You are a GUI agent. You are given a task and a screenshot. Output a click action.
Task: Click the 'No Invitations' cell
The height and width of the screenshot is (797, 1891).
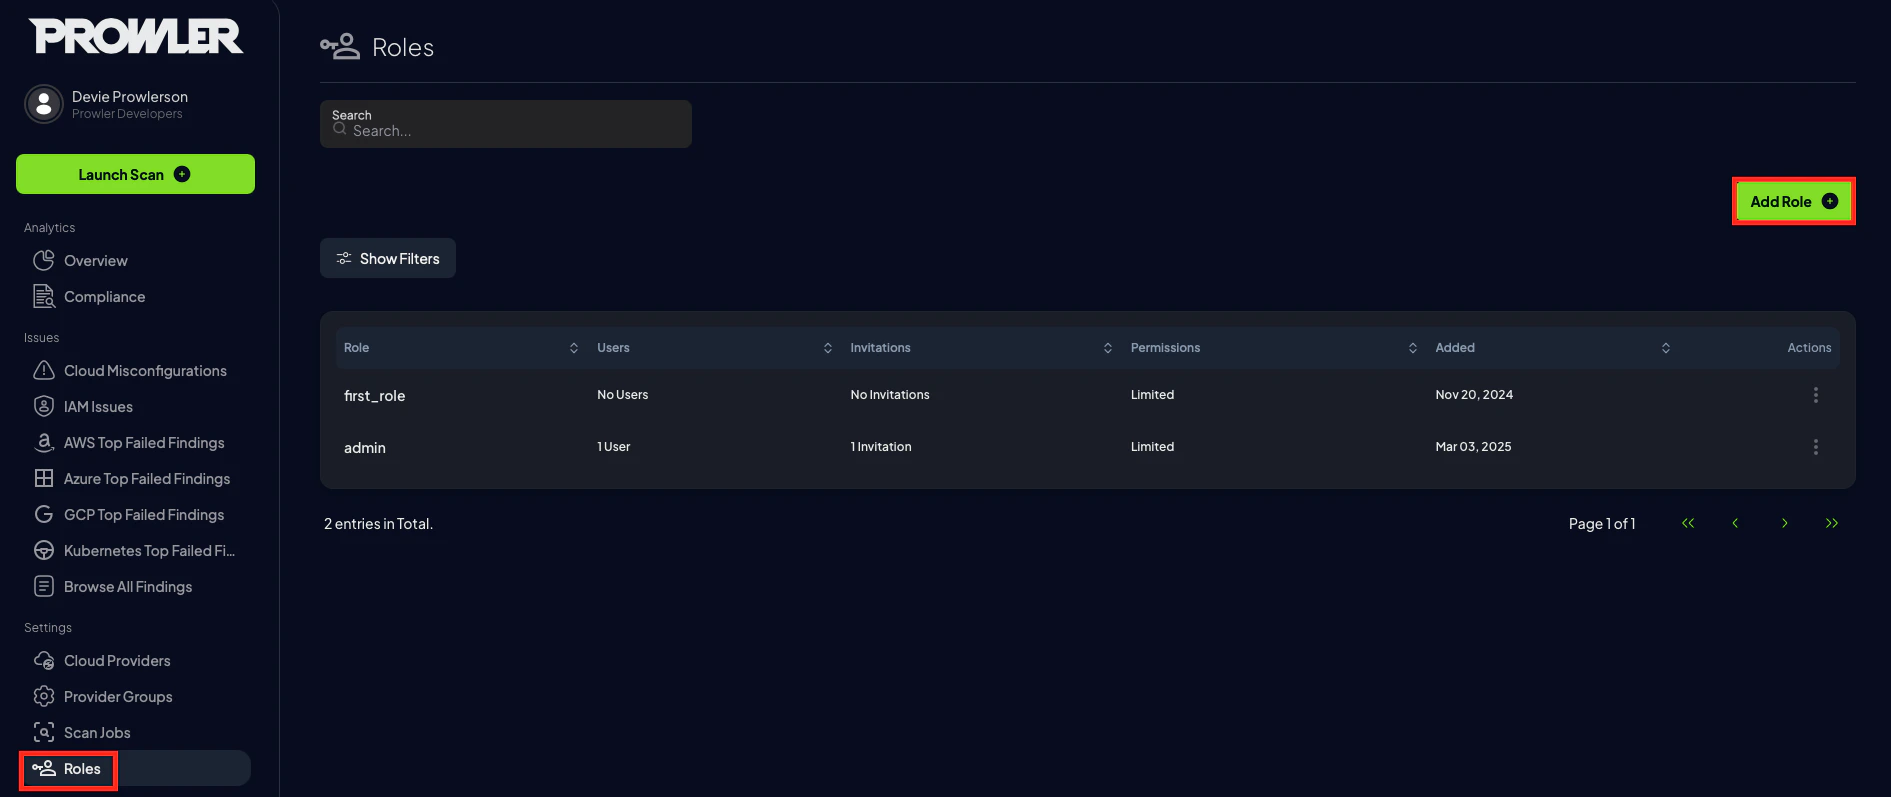890,395
